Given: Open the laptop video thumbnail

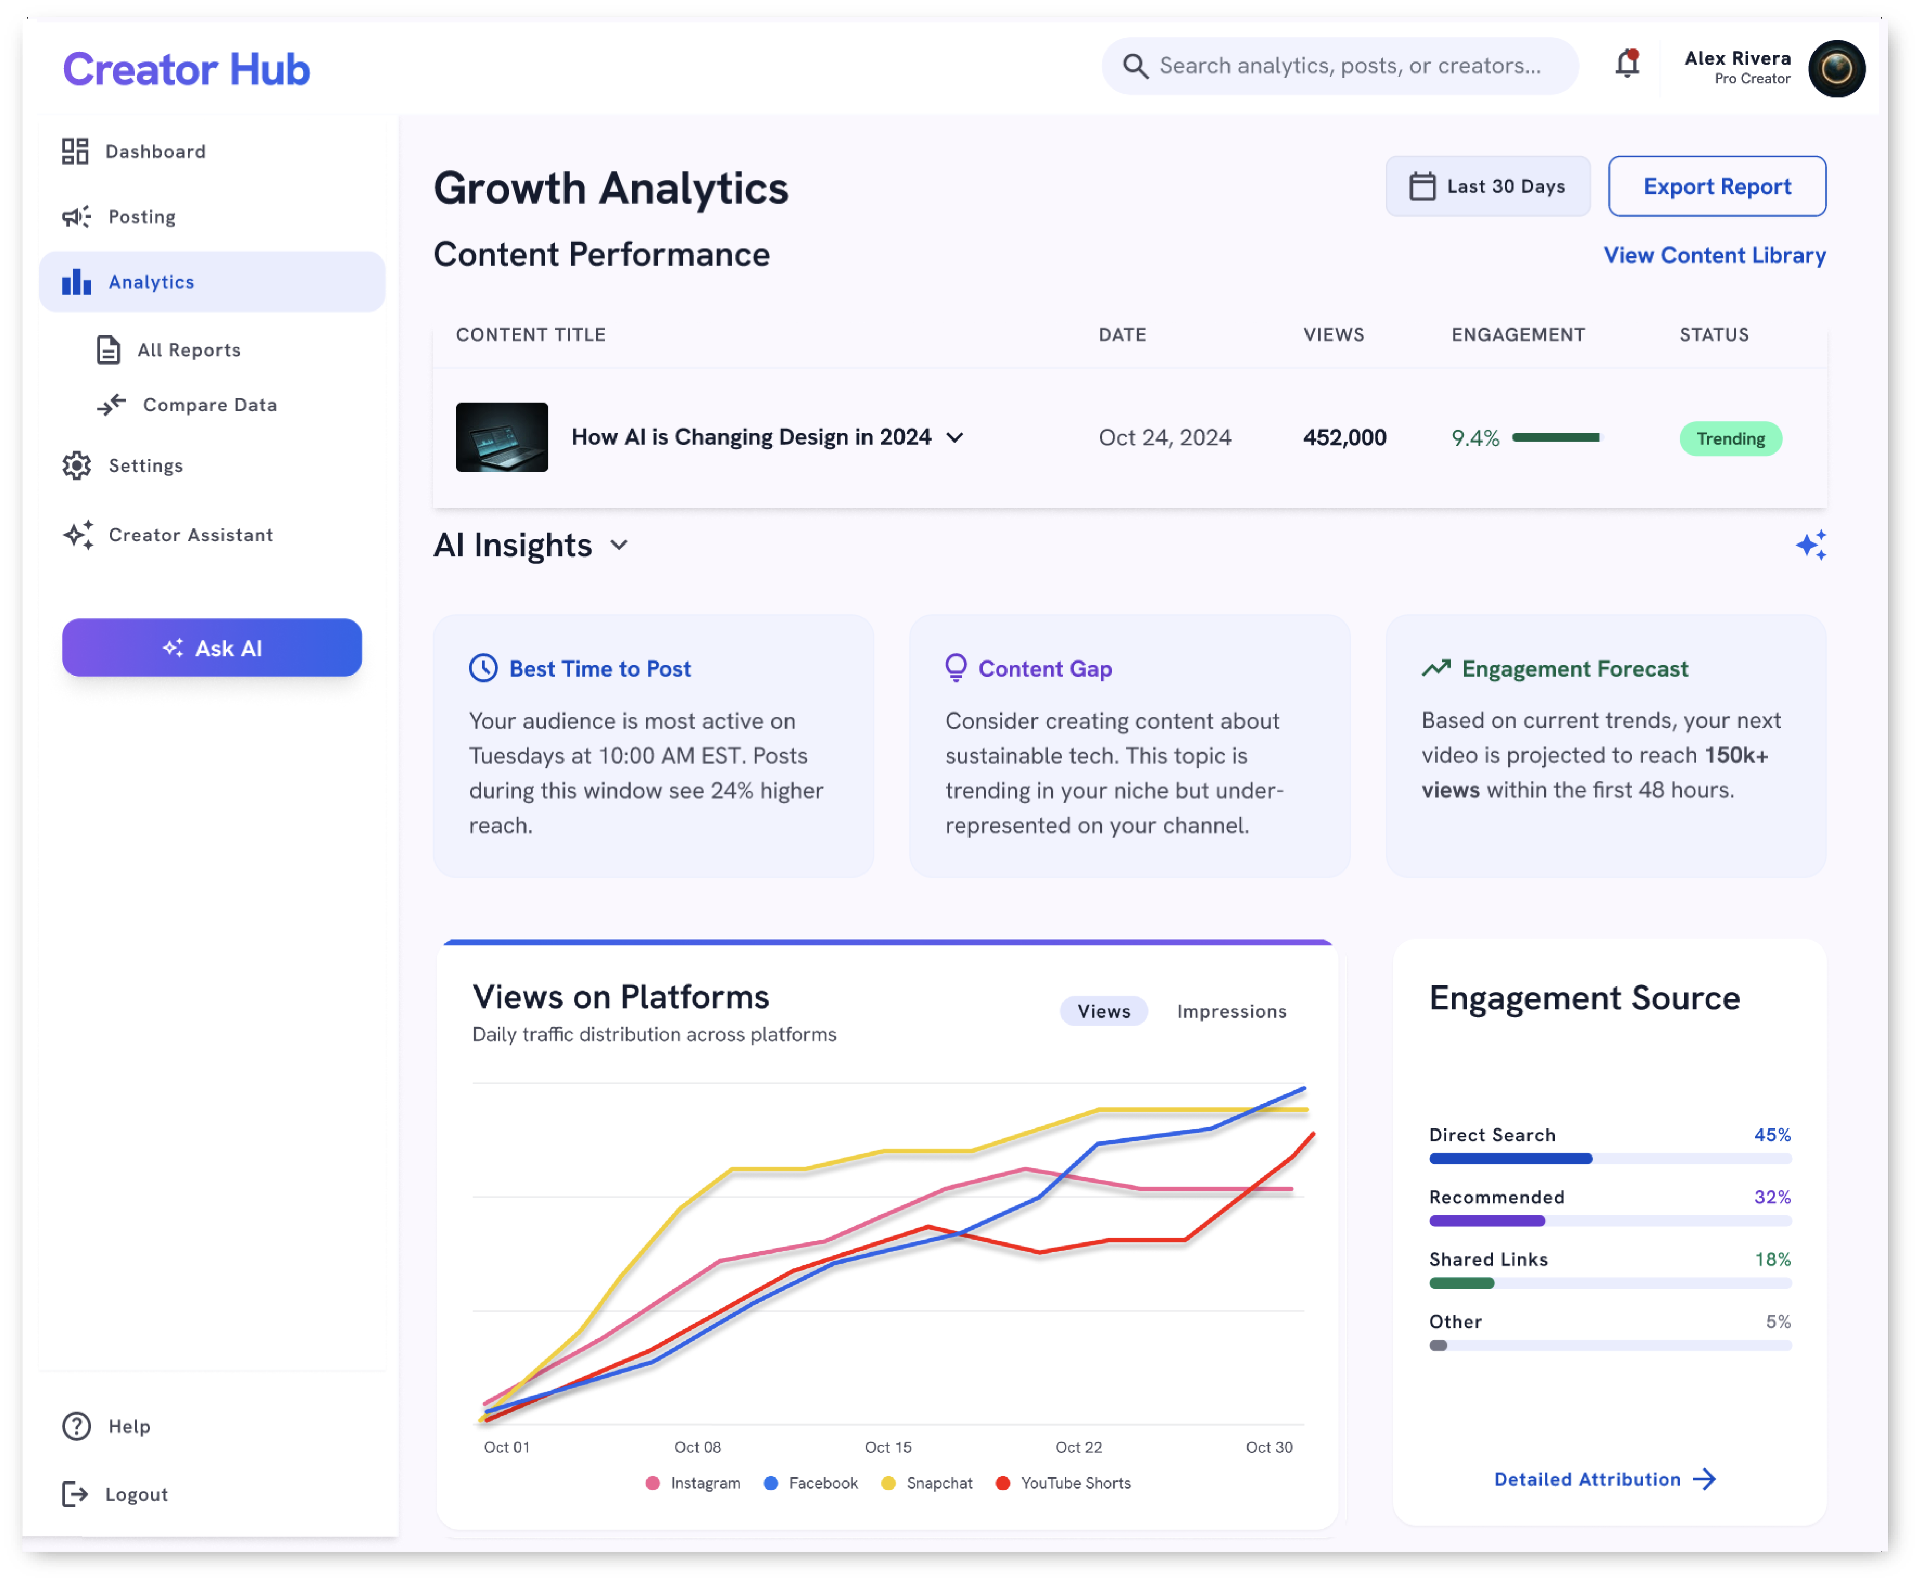Looking at the screenshot, I should coord(502,437).
